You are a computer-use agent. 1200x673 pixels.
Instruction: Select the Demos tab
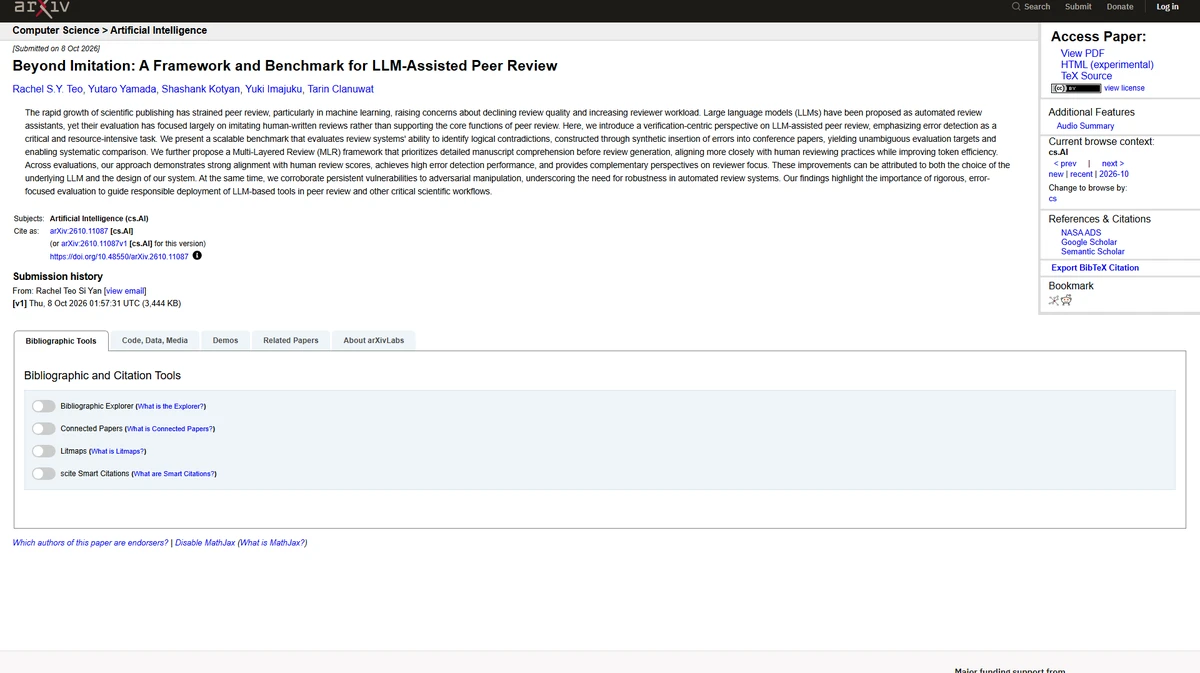[x=226, y=340]
